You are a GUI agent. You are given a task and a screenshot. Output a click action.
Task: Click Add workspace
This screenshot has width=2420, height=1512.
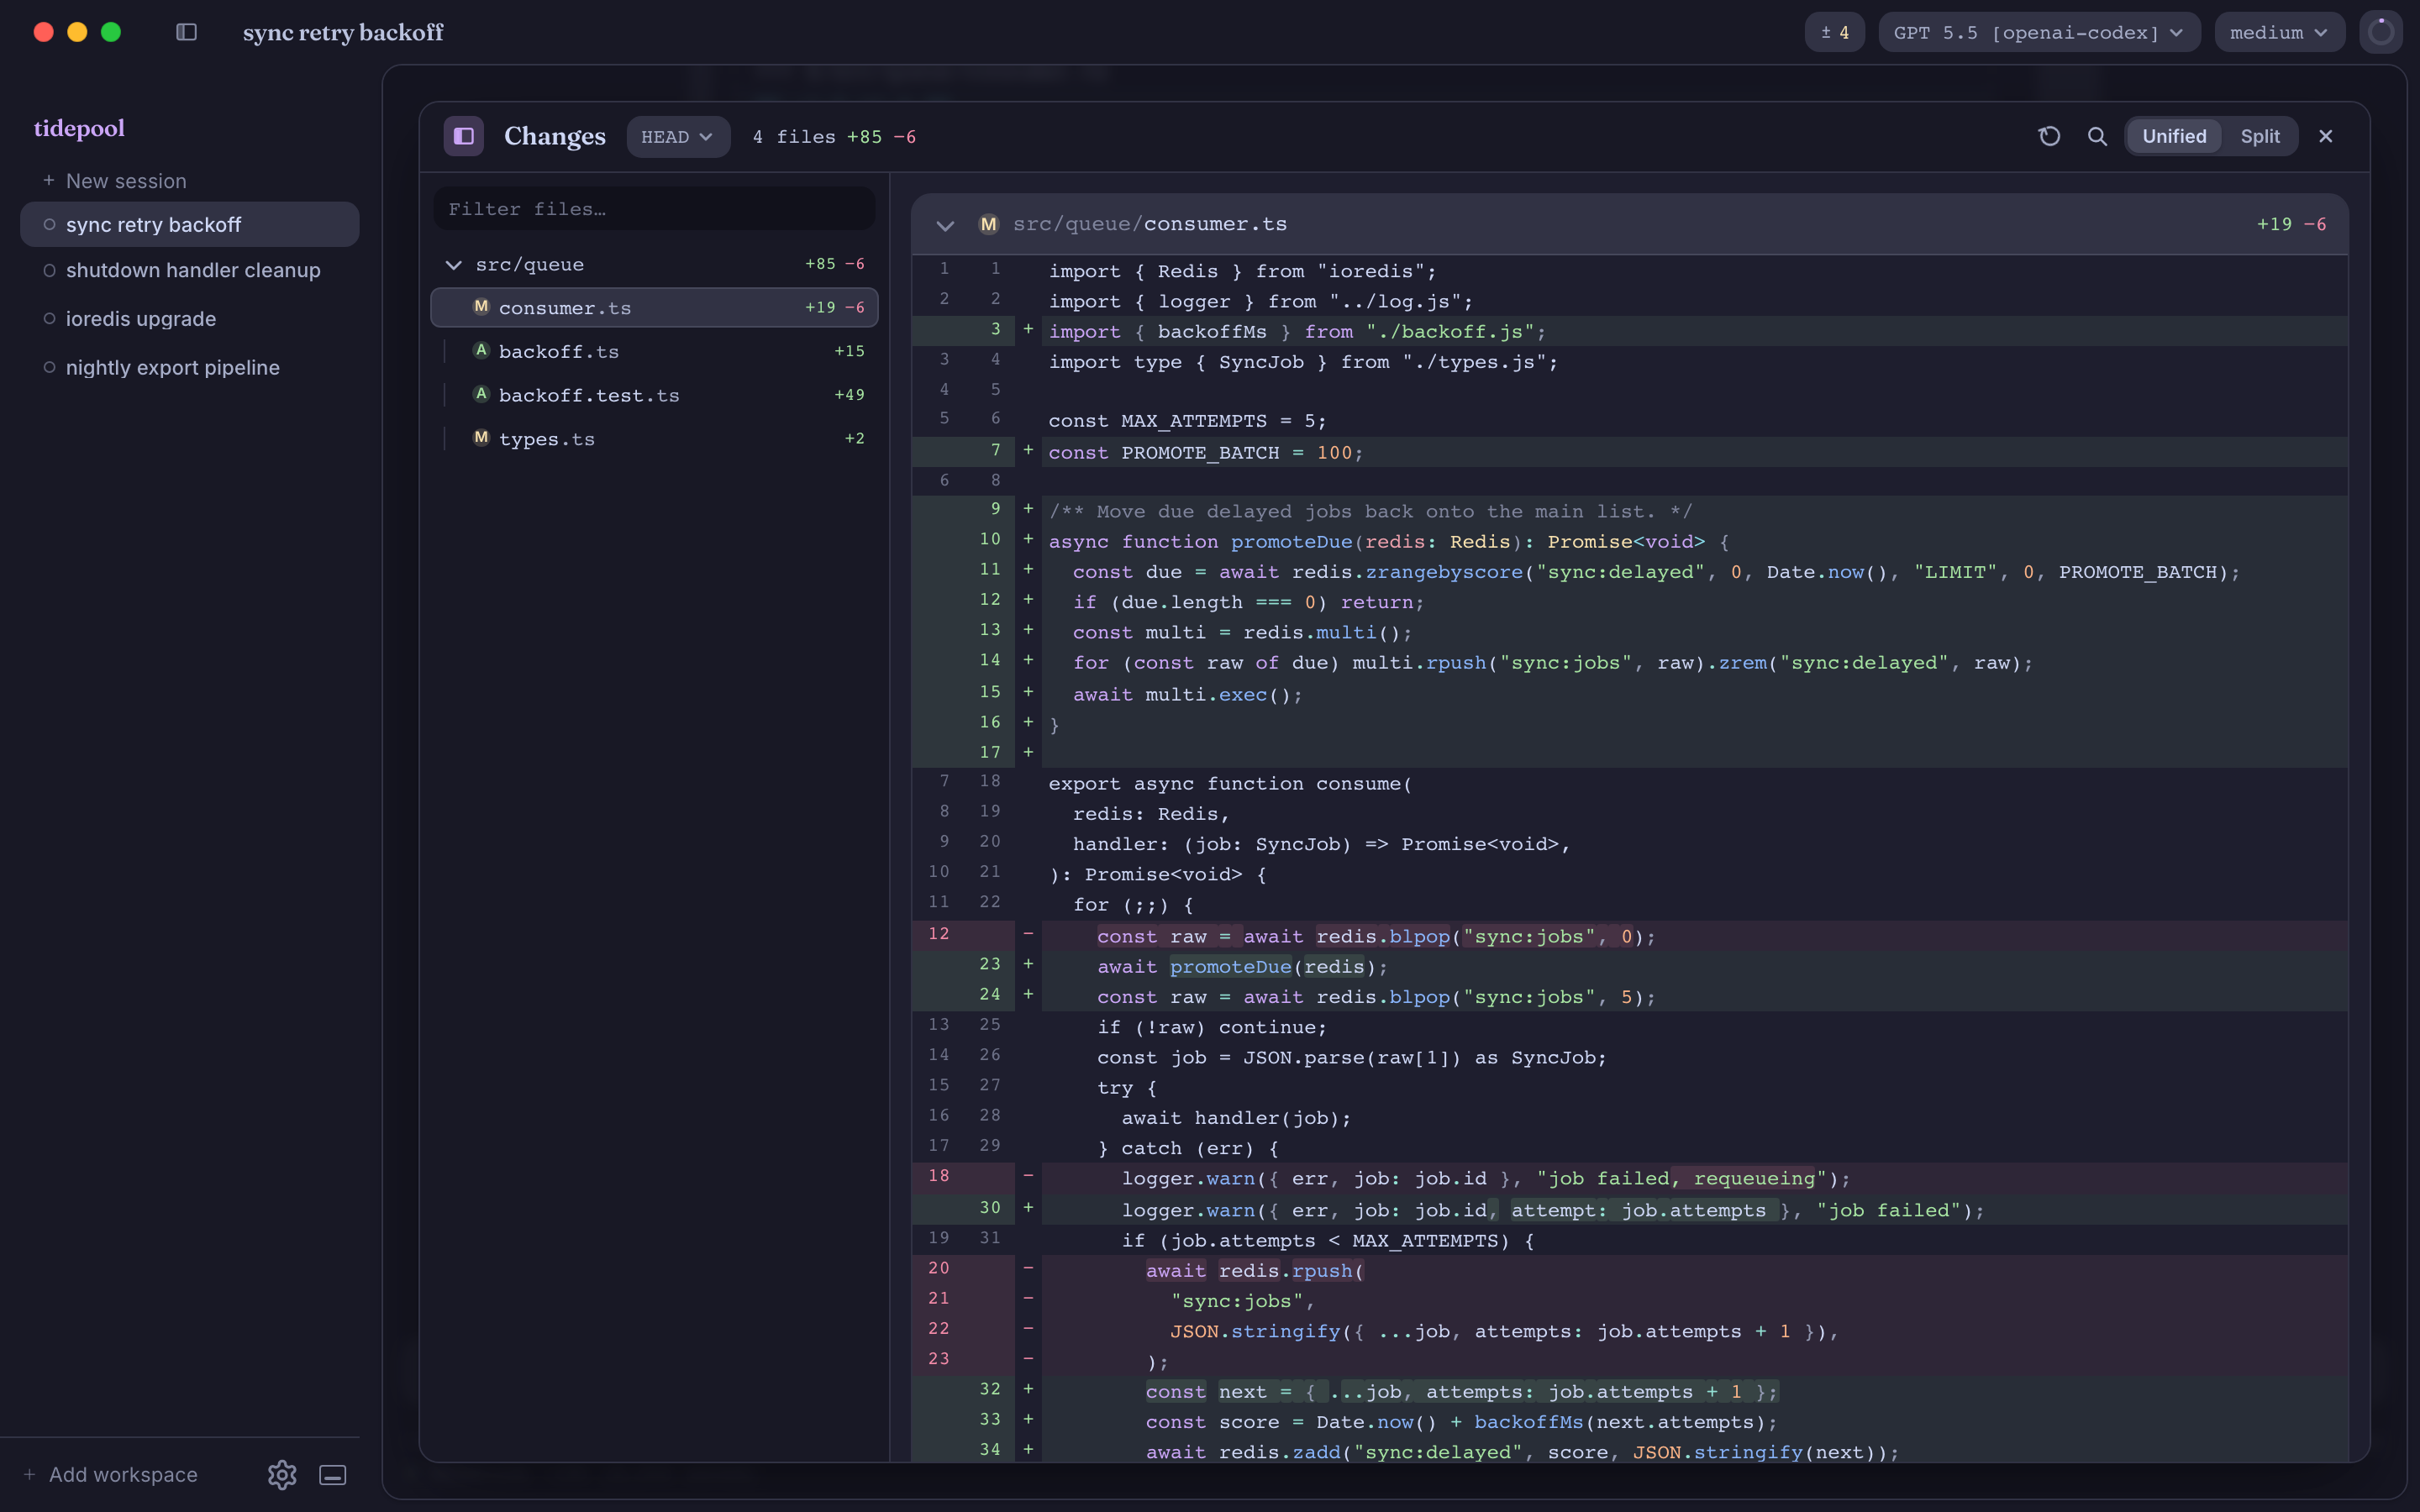click(110, 1474)
